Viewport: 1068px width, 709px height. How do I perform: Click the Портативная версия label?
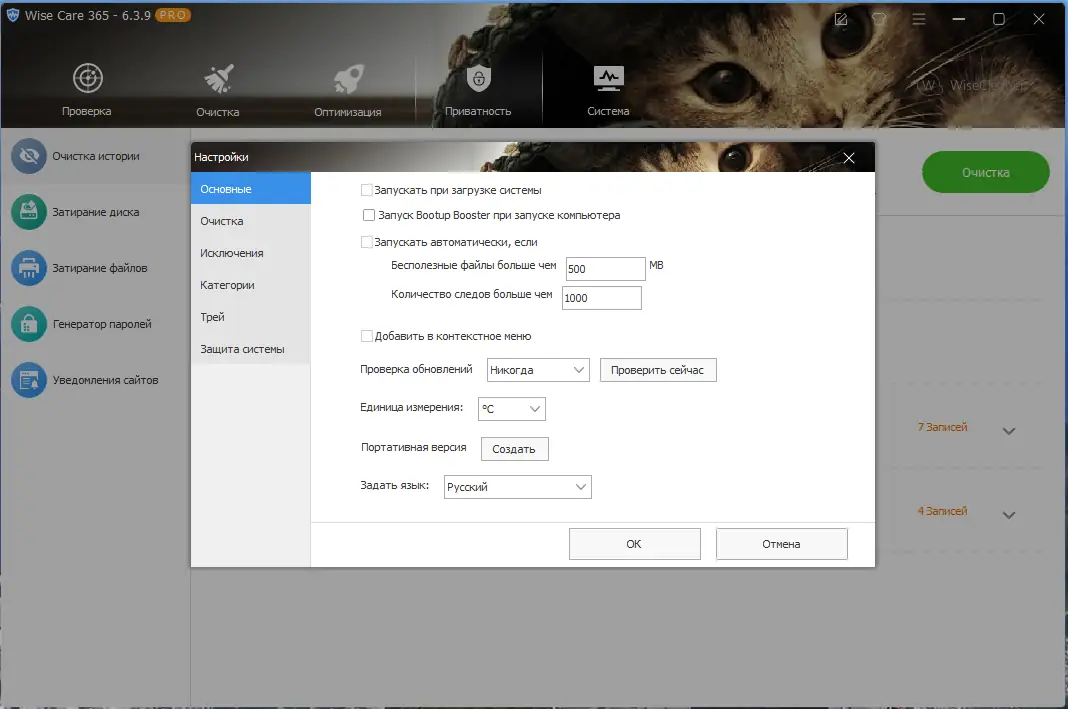(x=413, y=447)
